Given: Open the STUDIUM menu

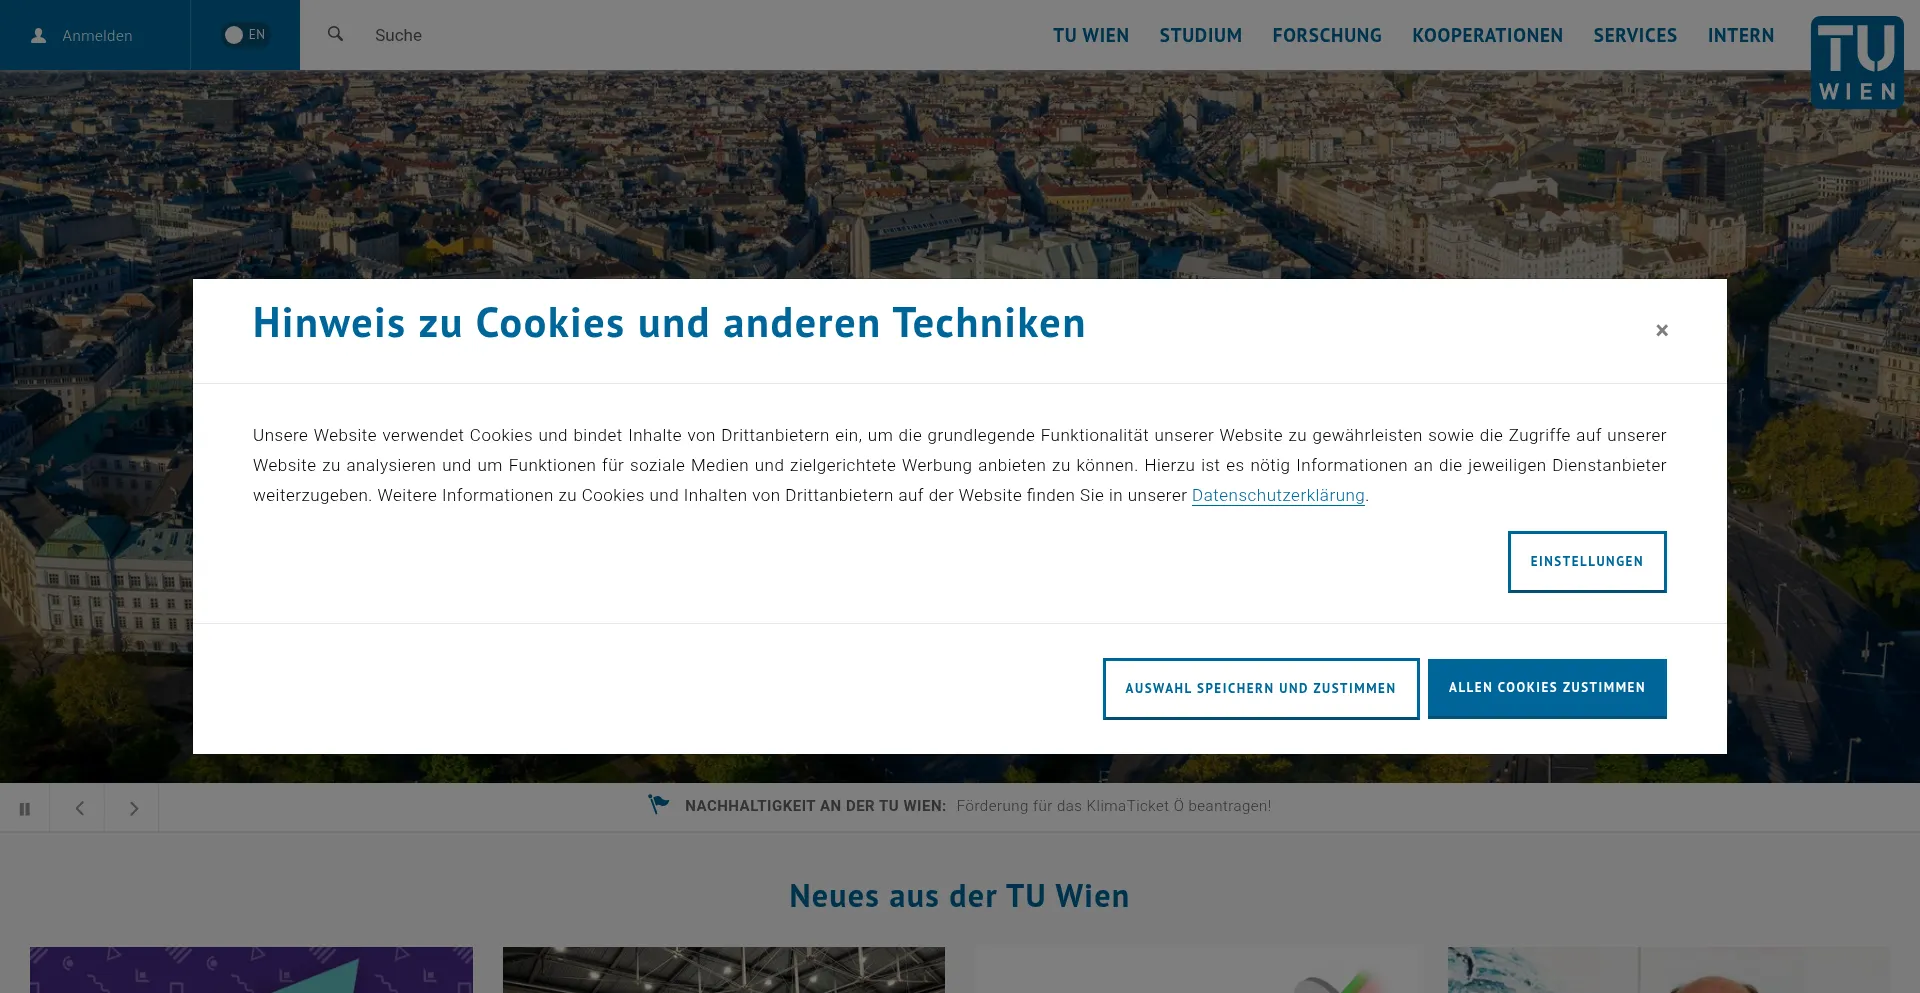Looking at the screenshot, I should coord(1201,36).
